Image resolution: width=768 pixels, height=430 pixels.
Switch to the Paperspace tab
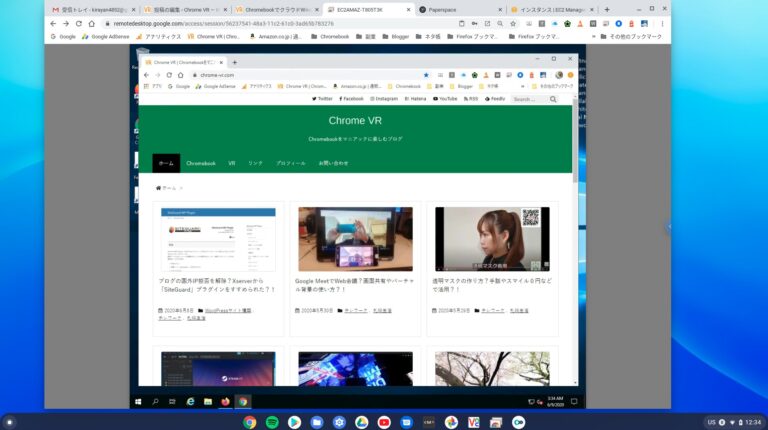pos(460,9)
